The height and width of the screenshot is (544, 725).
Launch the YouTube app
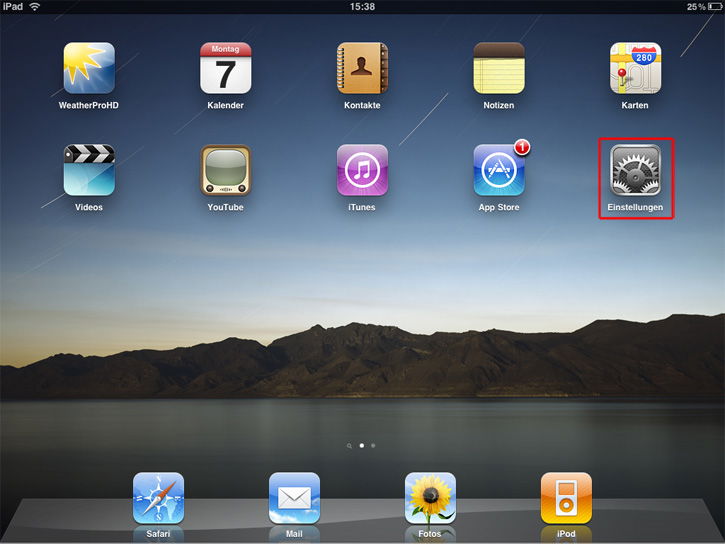click(x=225, y=170)
